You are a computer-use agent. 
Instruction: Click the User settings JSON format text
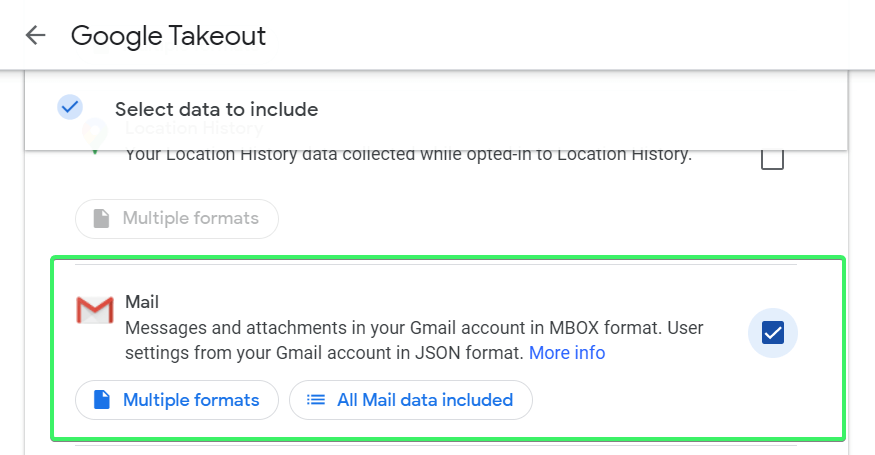(x=324, y=353)
